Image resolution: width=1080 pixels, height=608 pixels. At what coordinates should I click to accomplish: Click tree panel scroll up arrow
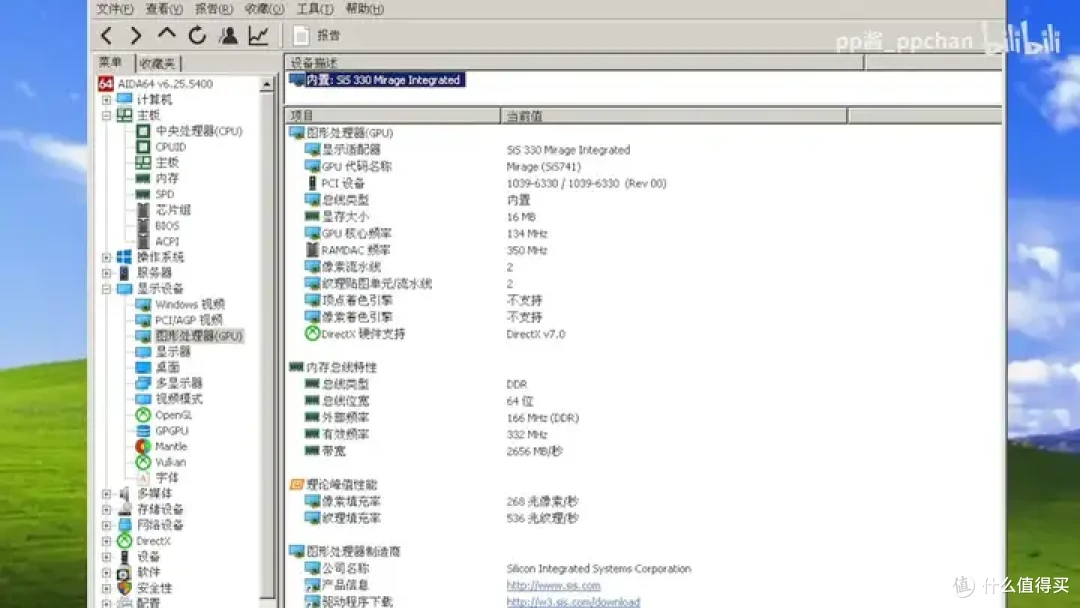coord(267,84)
